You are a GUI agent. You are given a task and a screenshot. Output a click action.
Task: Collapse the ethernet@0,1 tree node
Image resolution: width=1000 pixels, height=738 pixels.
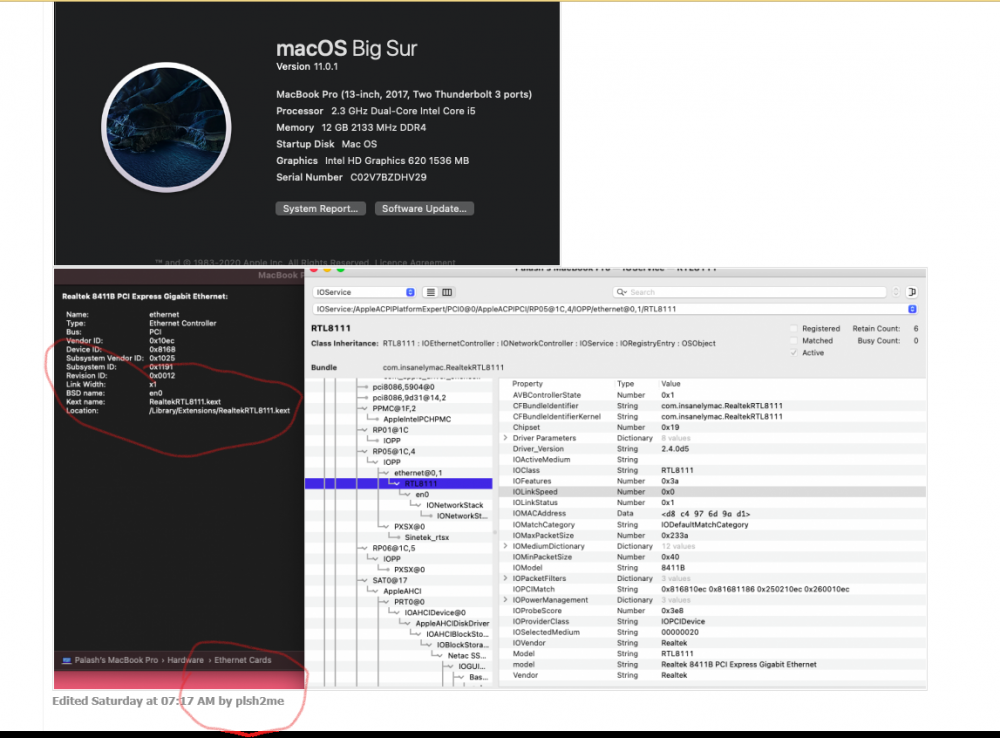click(x=385, y=473)
